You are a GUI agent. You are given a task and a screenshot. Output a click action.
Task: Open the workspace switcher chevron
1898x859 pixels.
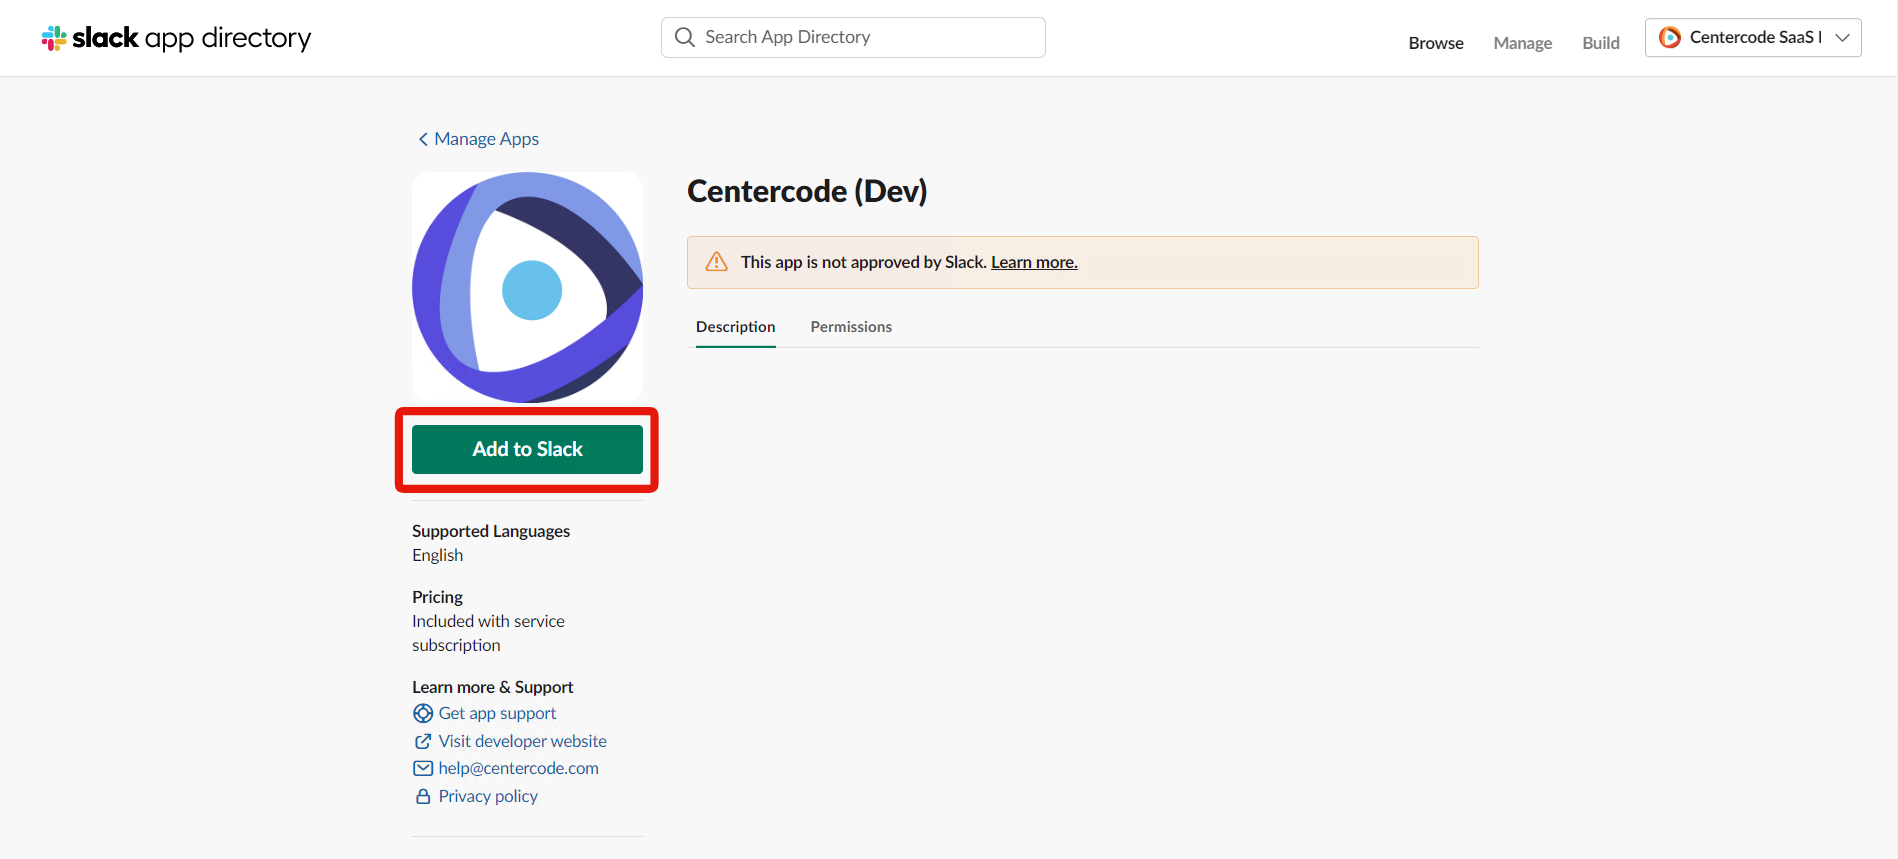coord(1842,37)
